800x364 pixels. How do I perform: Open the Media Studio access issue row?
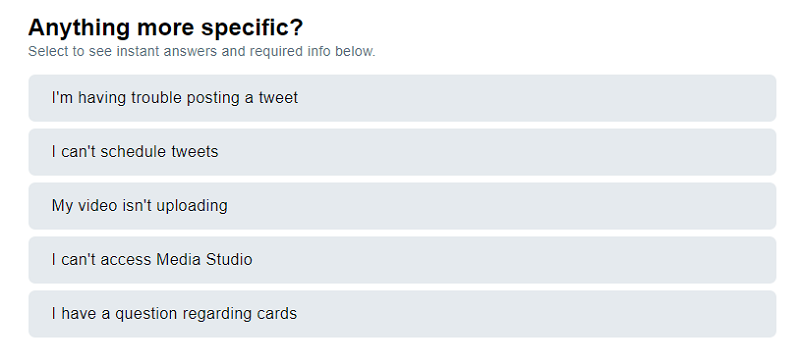pyautogui.click(x=402, y=260)
